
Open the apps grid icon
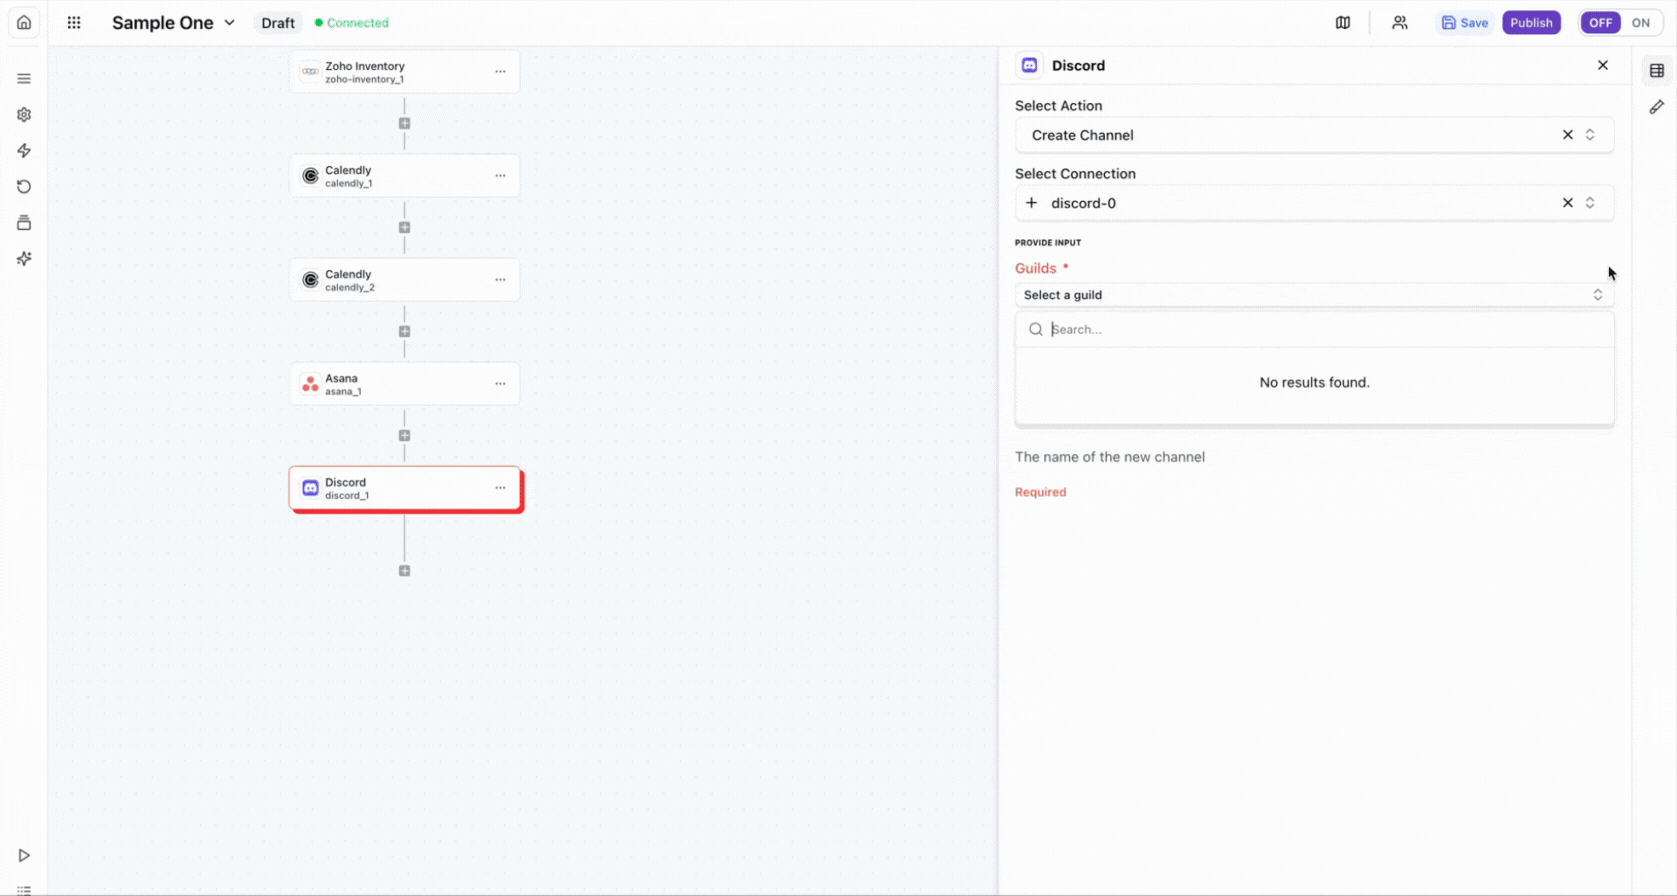(74, 22)
